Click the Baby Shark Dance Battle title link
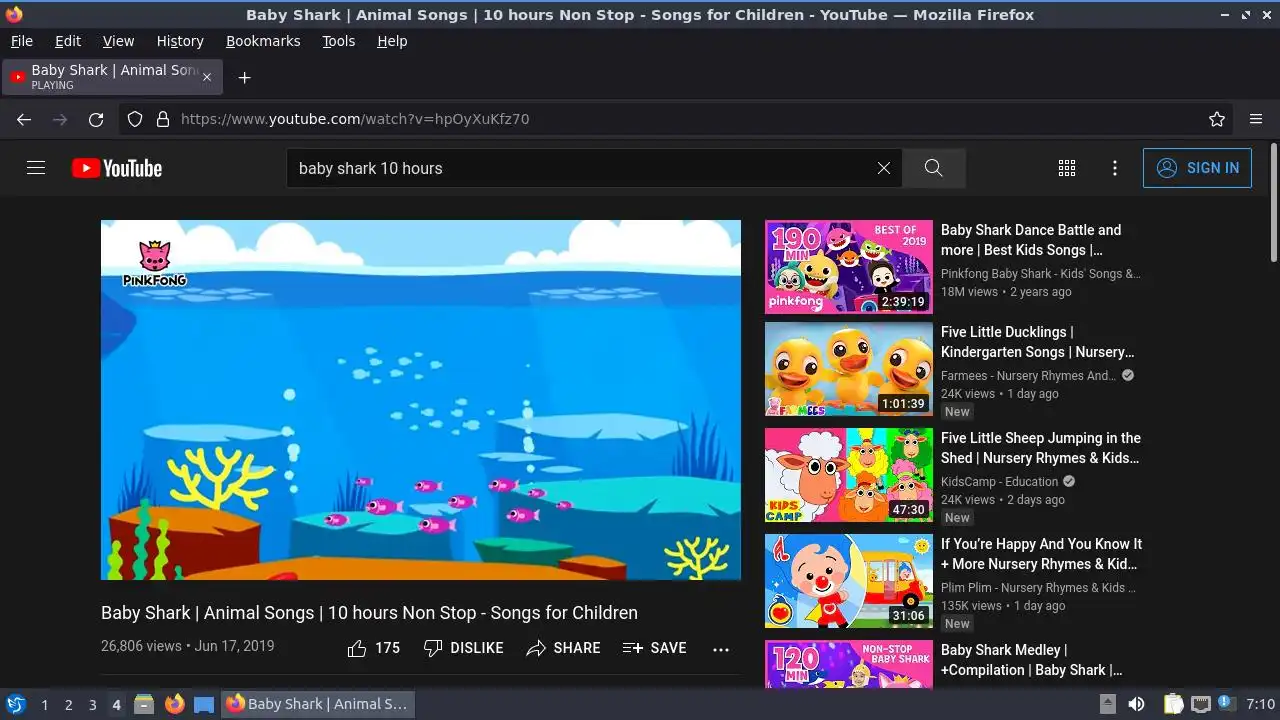This screenshot has width=1280, height=720. click(1031, 240)
